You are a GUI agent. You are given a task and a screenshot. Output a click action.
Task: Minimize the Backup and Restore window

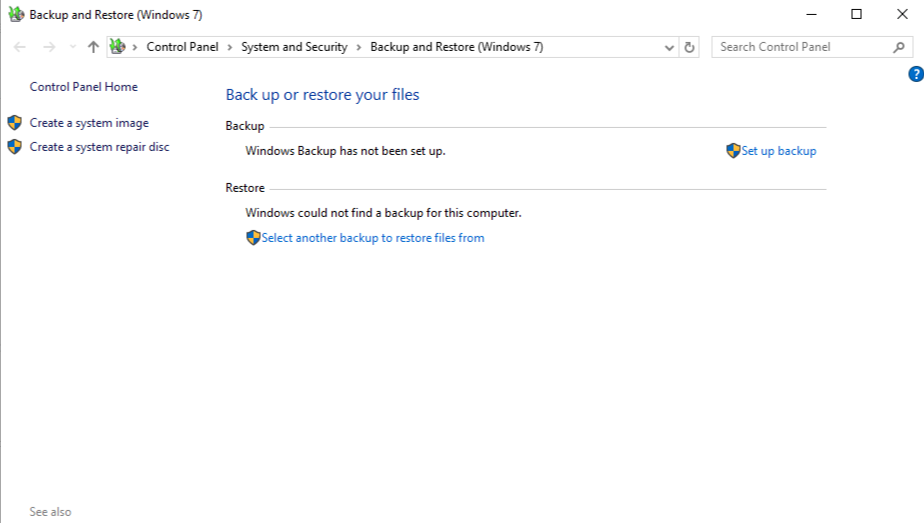[811, 14]
